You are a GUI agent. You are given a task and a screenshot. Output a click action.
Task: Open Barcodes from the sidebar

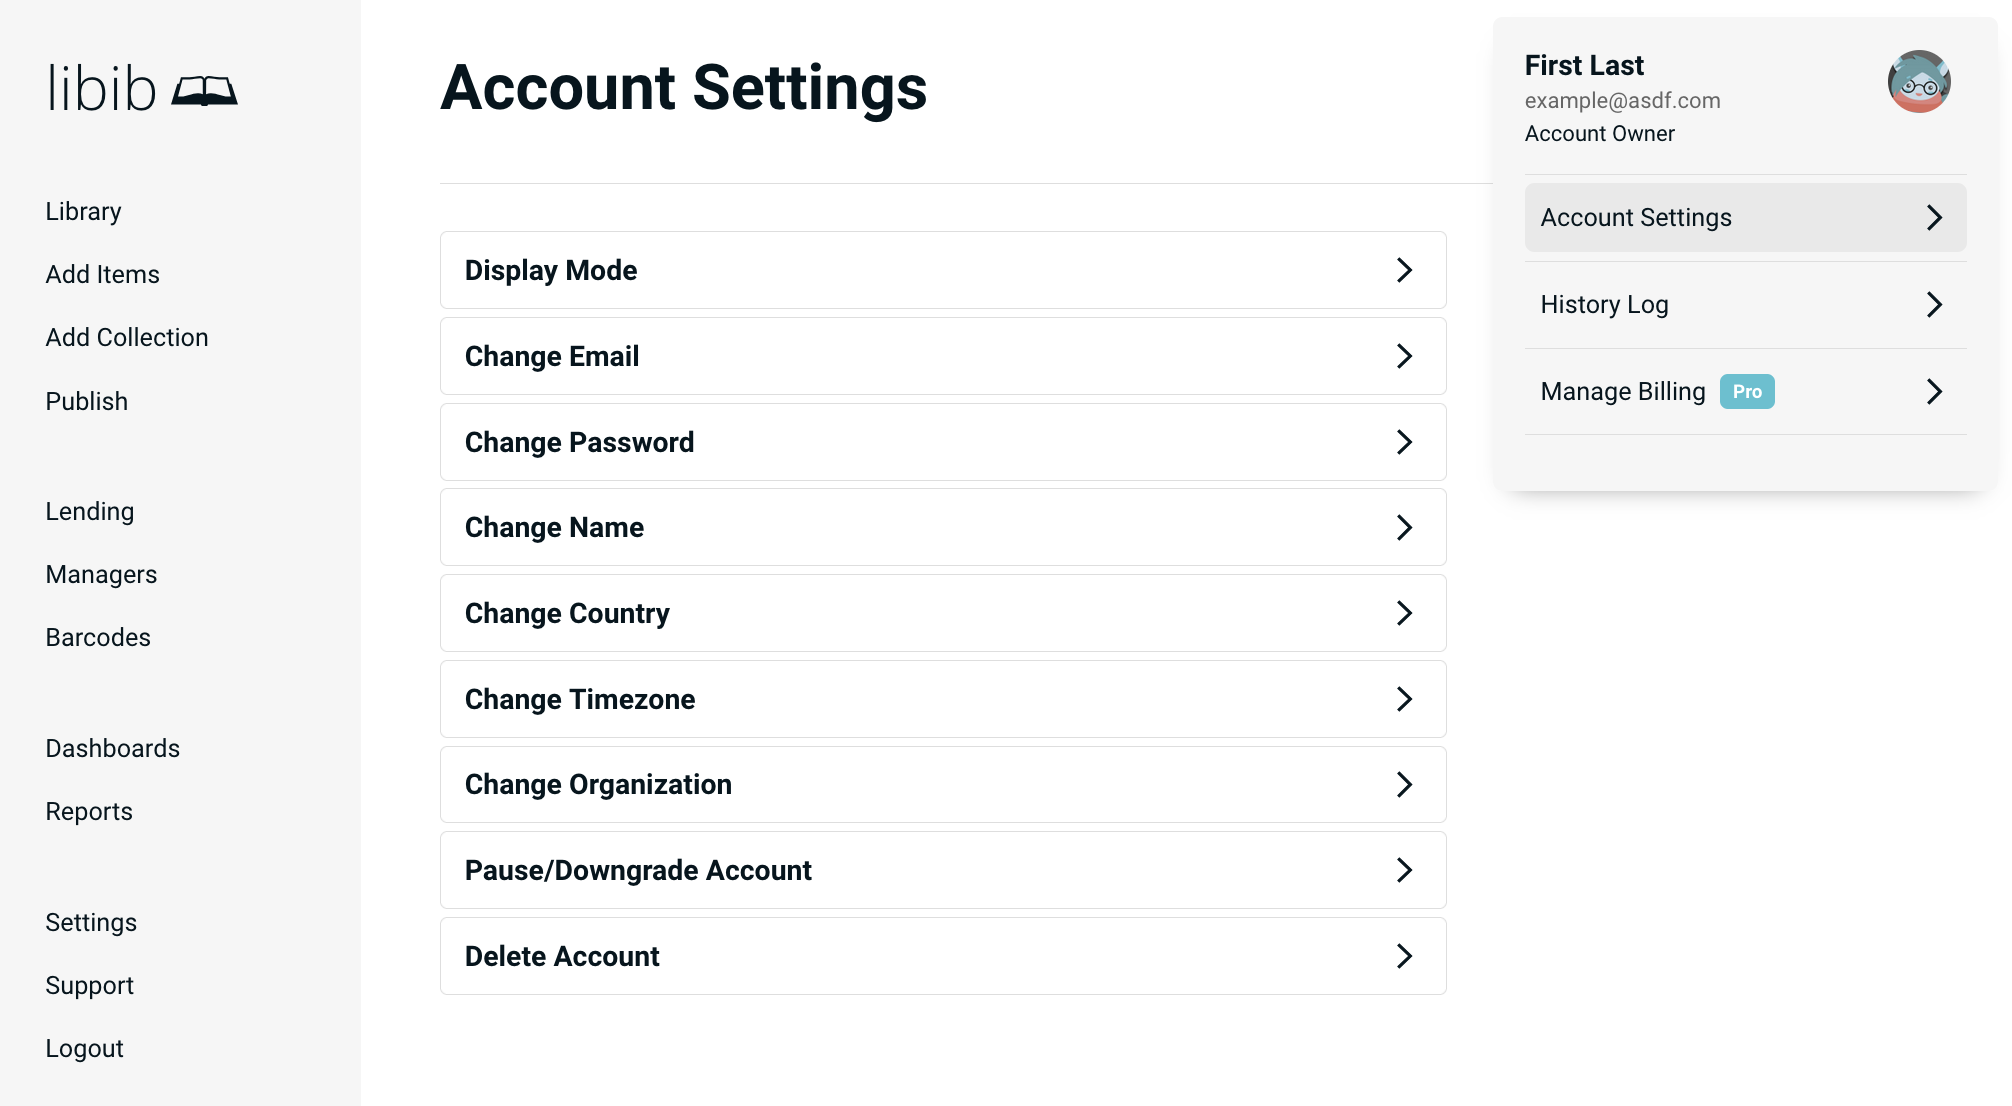pyautogui.click(x=98, y=638)
